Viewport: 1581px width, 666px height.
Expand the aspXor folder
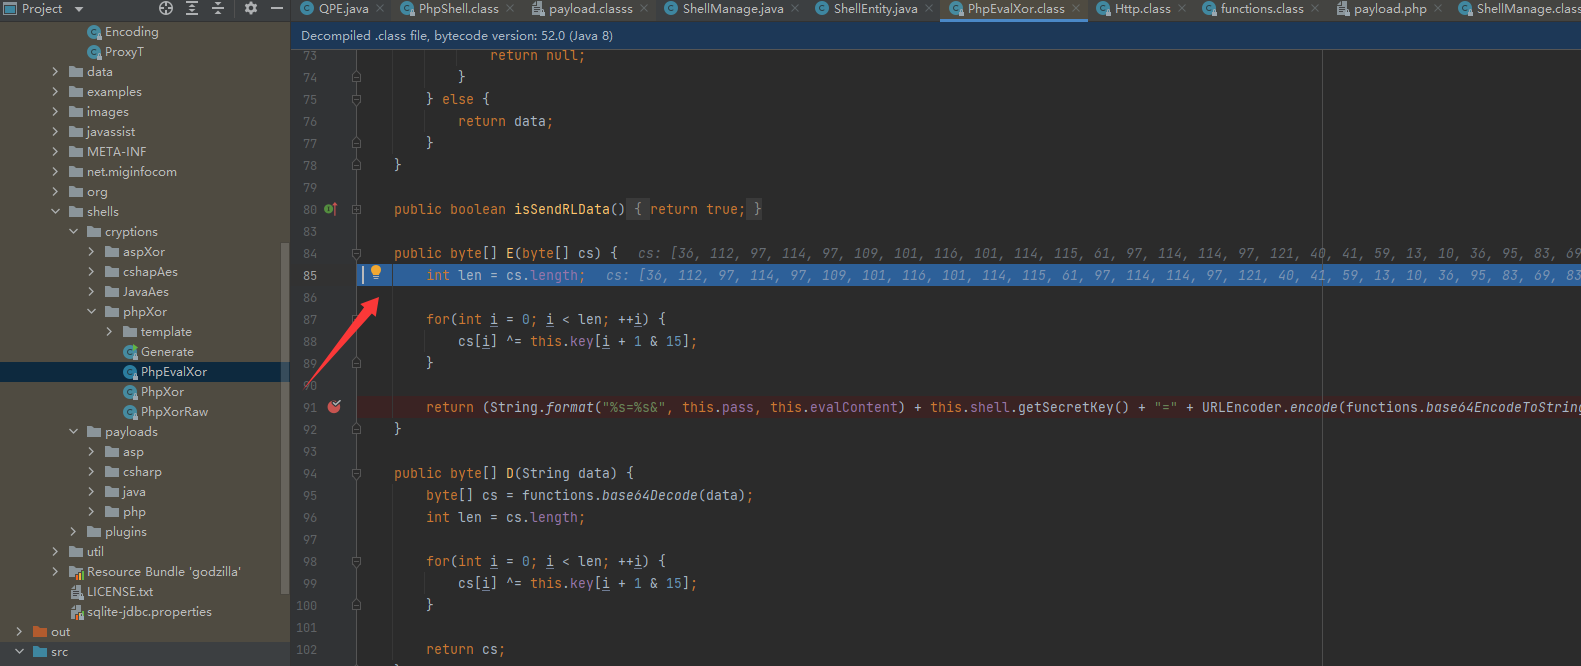pyautogui.click(x=91, y=252)
